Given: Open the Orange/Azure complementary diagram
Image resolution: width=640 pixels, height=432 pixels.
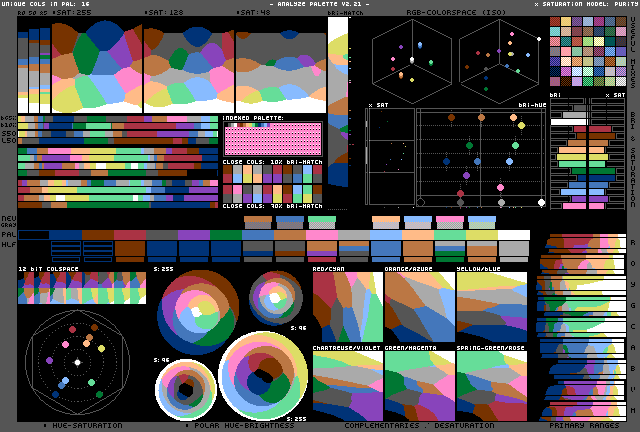Looking at the screenshot, I should tap(420, 307).
